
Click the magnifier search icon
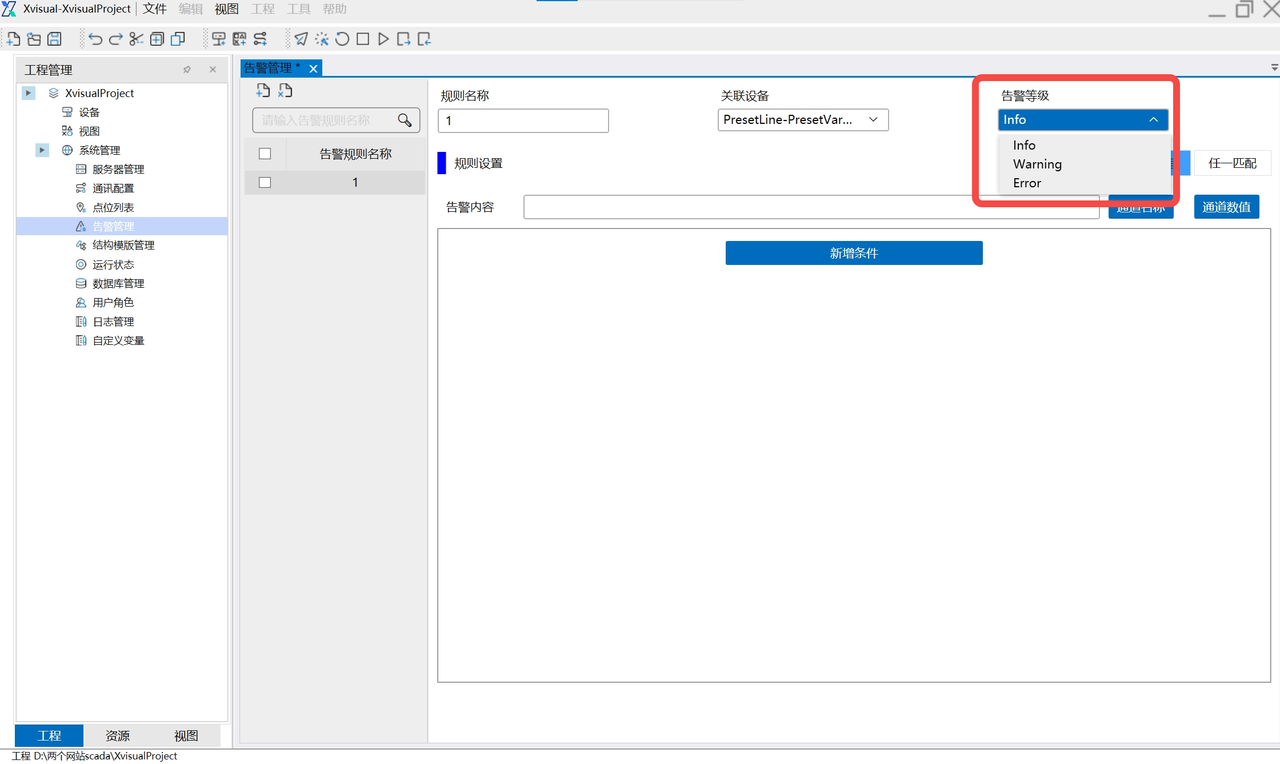point(405,120)
